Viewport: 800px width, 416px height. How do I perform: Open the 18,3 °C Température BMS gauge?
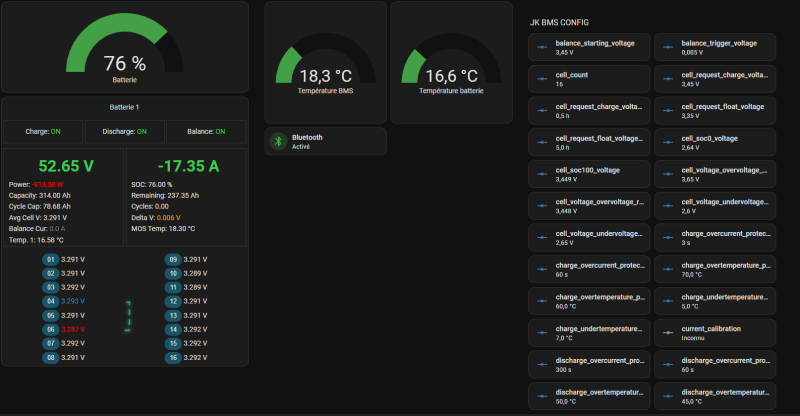point(326,62)
